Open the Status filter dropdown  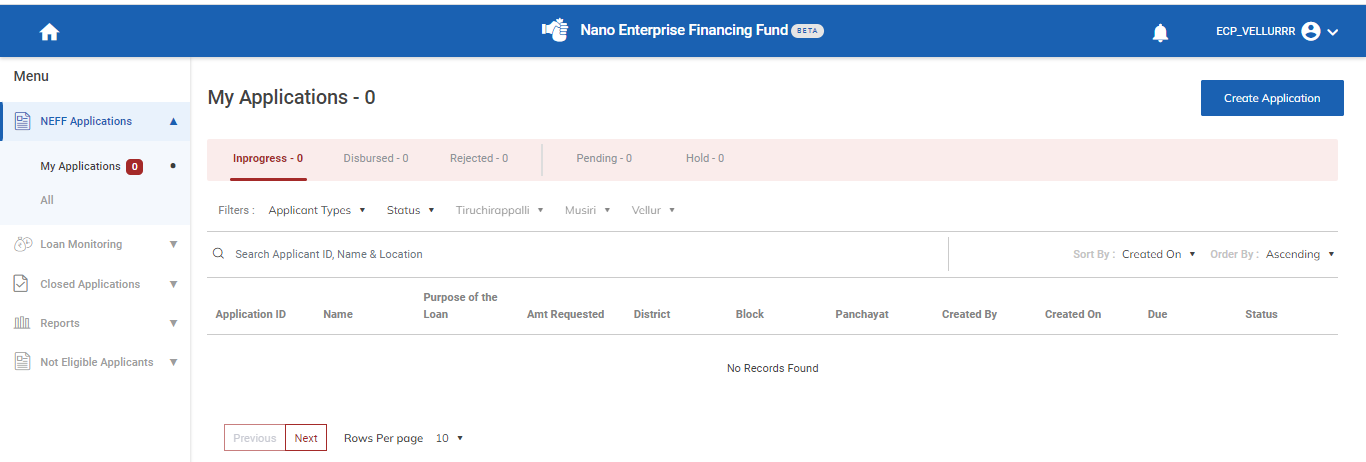[x=410, y=210]
